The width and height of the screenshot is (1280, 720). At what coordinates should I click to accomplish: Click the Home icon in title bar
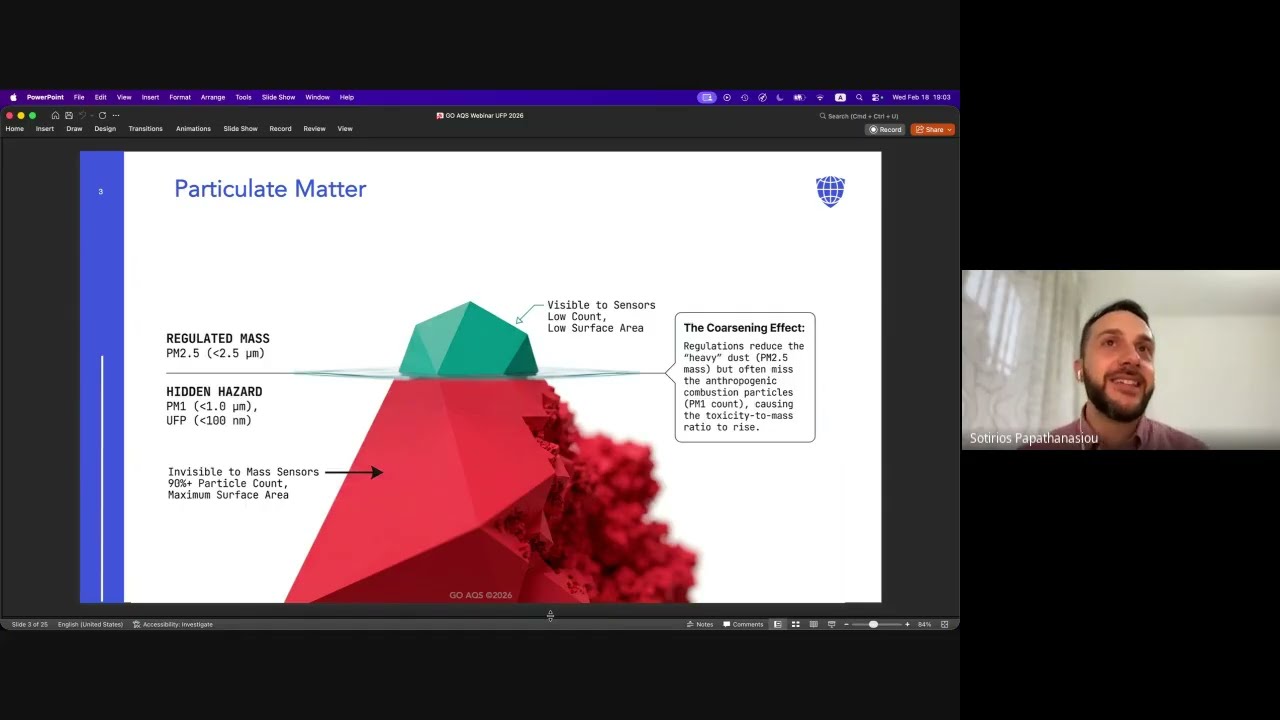coord(55,115)
